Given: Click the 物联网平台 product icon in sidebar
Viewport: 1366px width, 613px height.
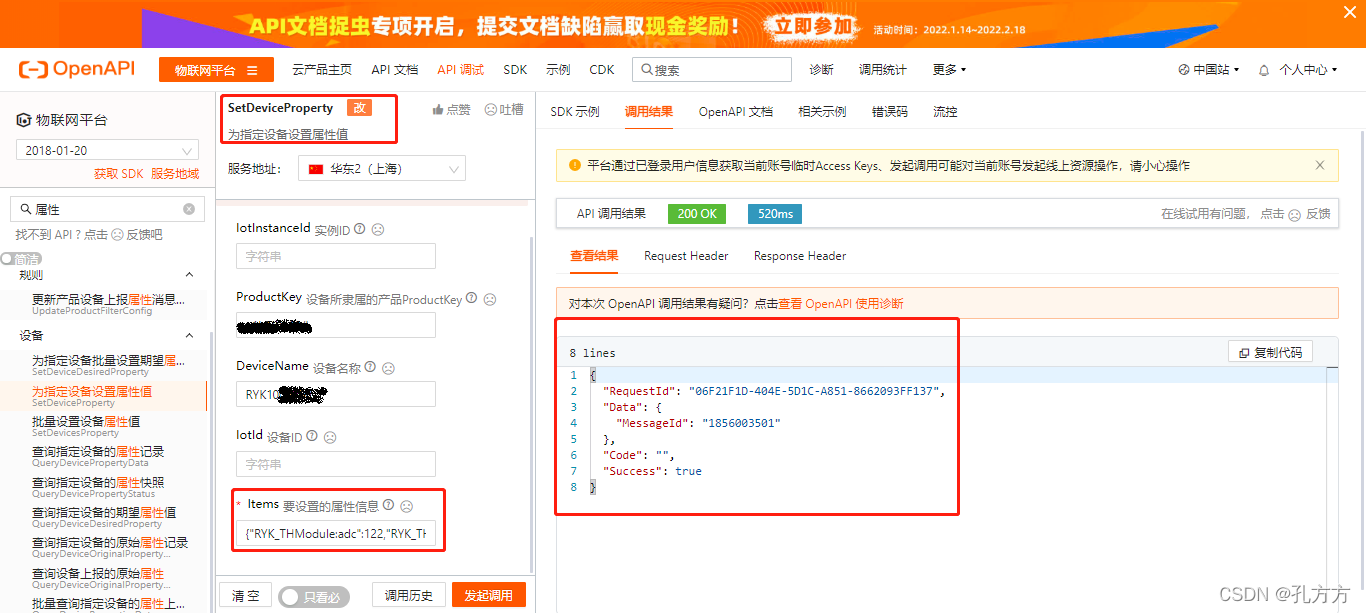Looking at the screenshot, I should click(x=24, y=121).
